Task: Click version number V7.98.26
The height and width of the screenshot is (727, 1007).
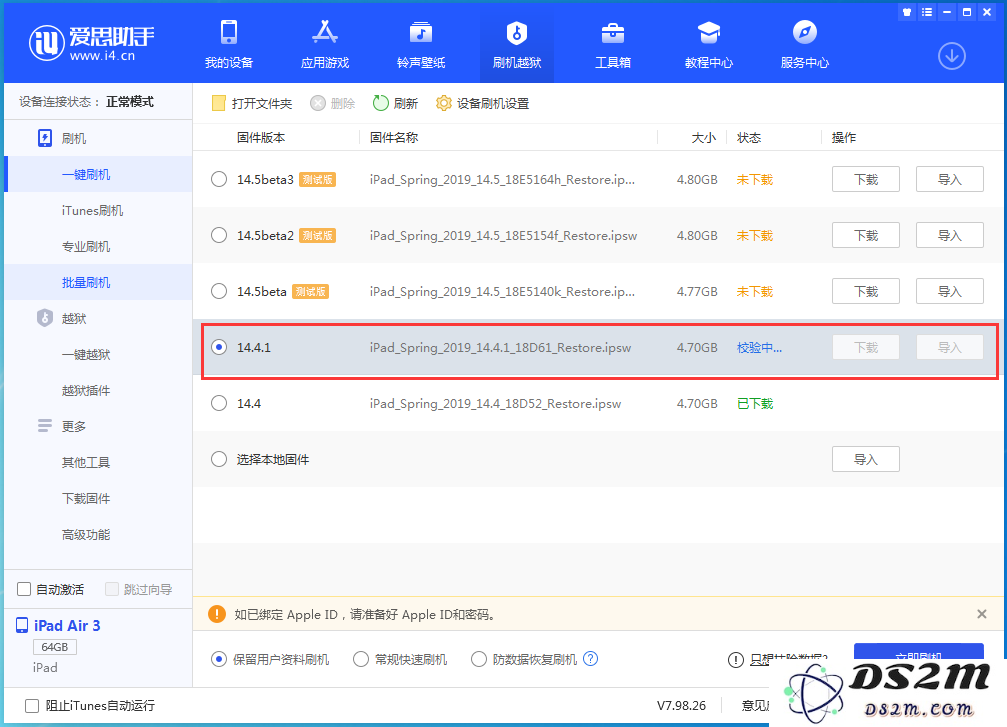Action: pyautogui.click(x=681, y=706)
